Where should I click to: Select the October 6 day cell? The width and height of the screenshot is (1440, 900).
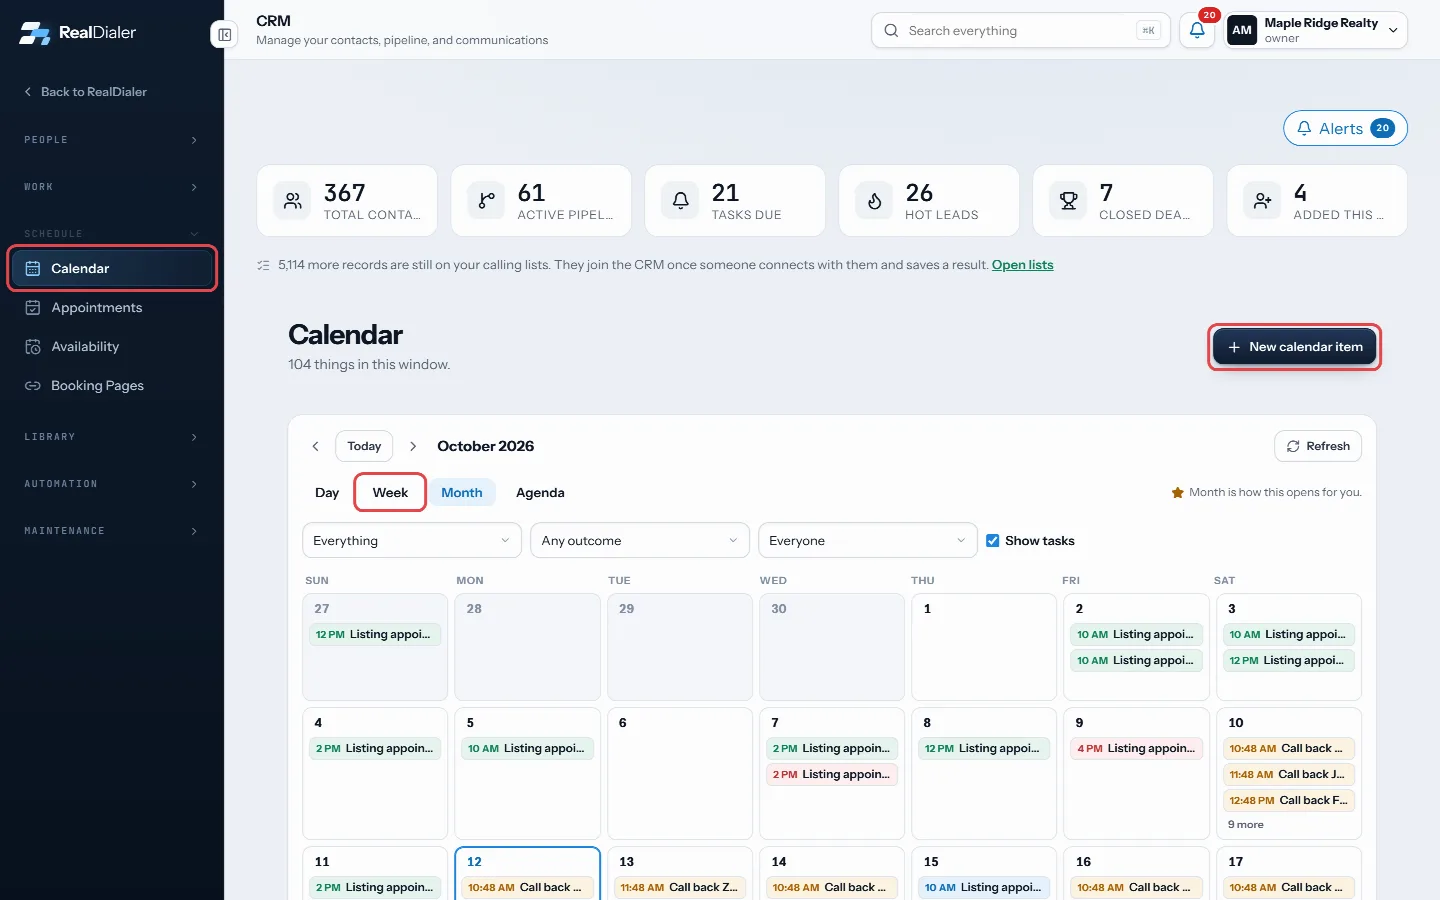click(x=680, y=773)
